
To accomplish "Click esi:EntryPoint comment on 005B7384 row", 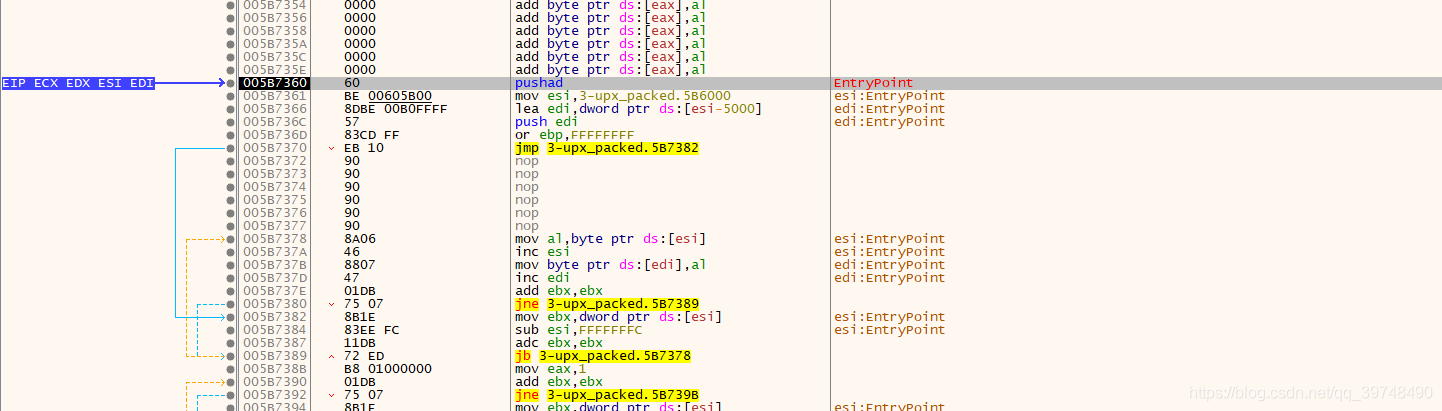I will click(x=889, y=330).
